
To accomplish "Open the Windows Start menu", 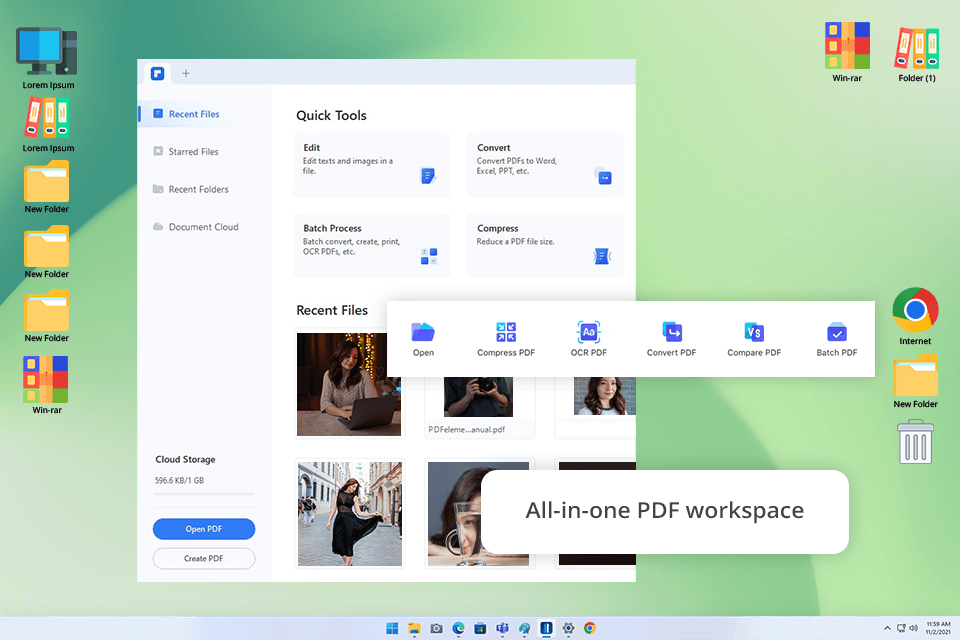I will (x=392, y=628).
